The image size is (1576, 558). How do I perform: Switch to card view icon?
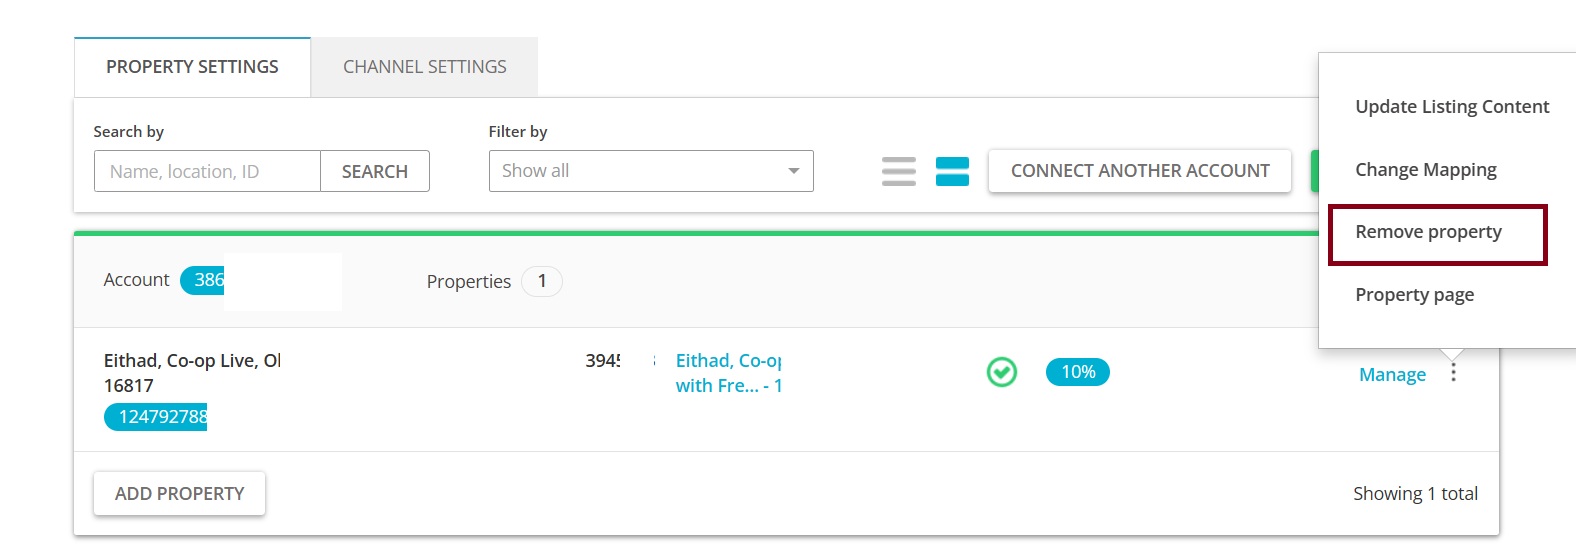coord(952,171)
